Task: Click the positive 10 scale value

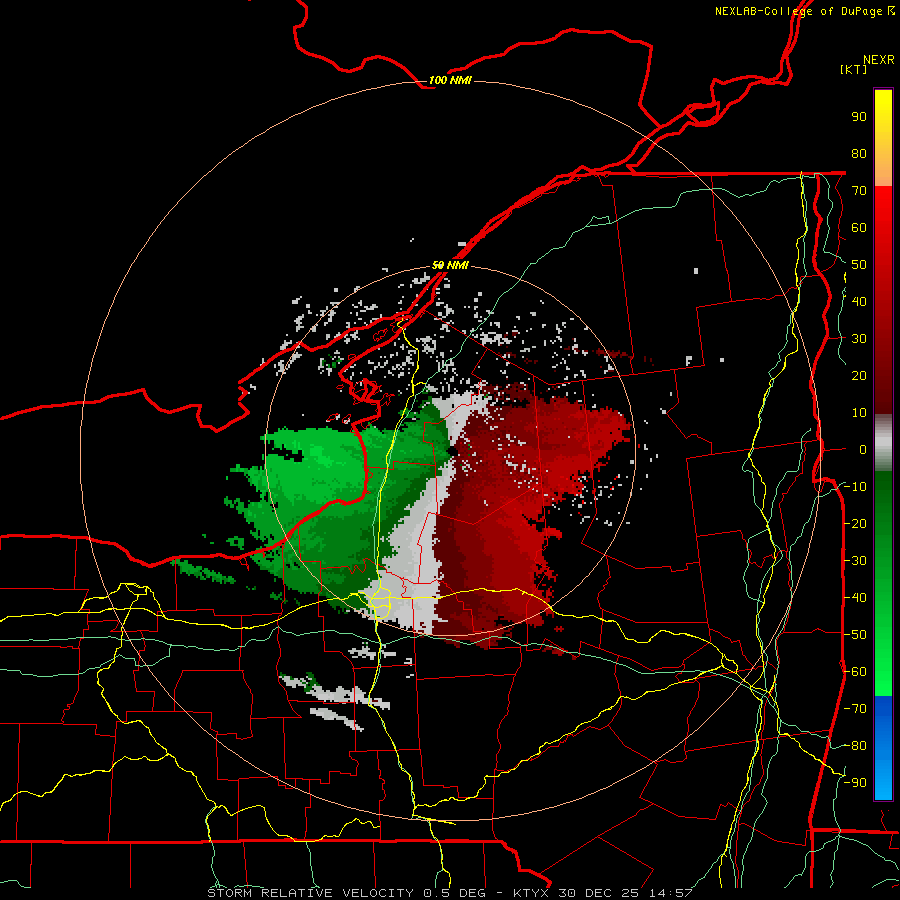Action: [859, 413]
